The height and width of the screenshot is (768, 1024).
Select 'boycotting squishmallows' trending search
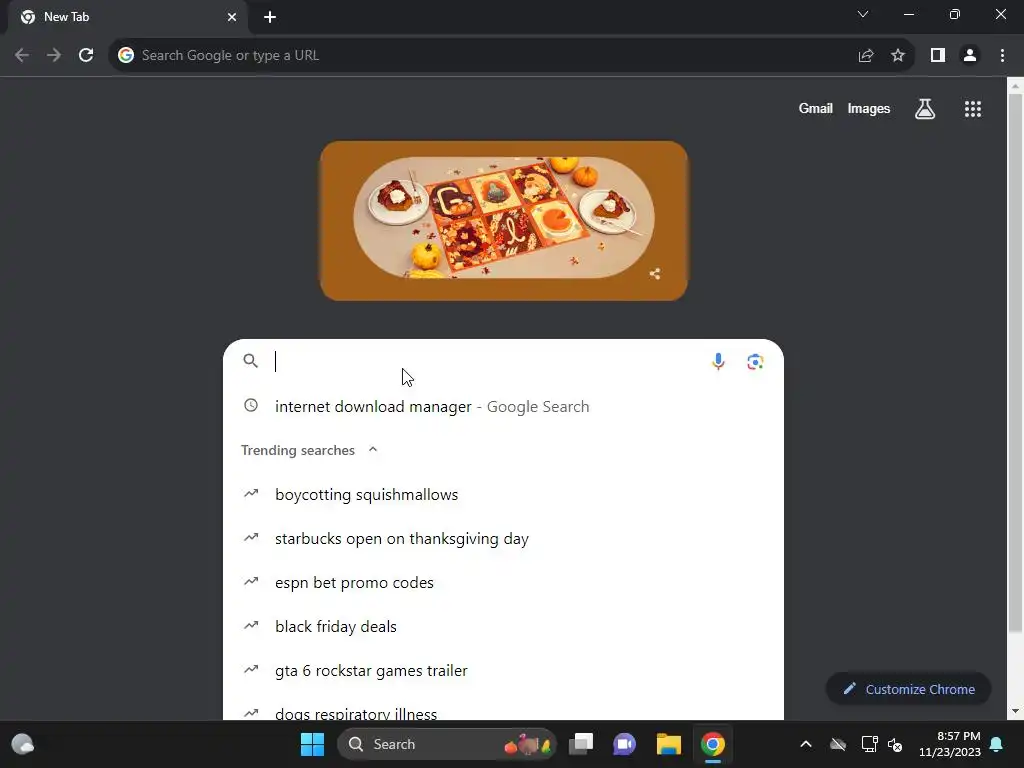pyautogui.click(x=504, y=494)
